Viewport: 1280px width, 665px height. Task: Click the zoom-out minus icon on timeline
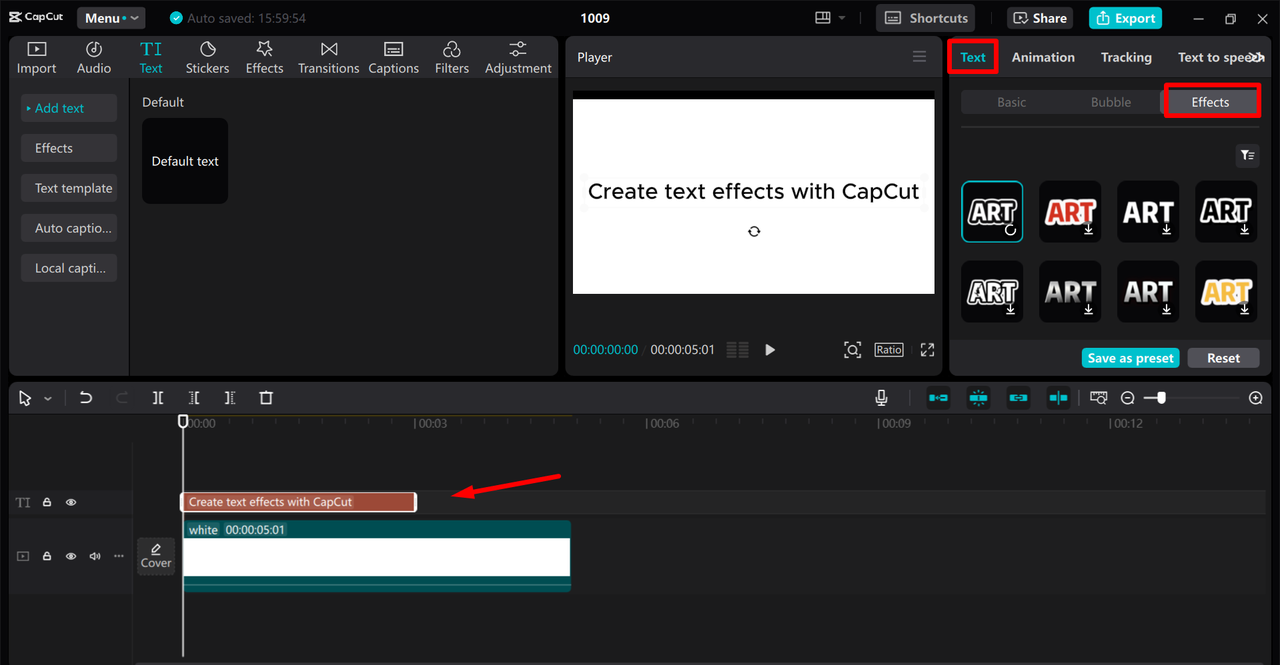pyautogui.click(x=1128, y=398)
